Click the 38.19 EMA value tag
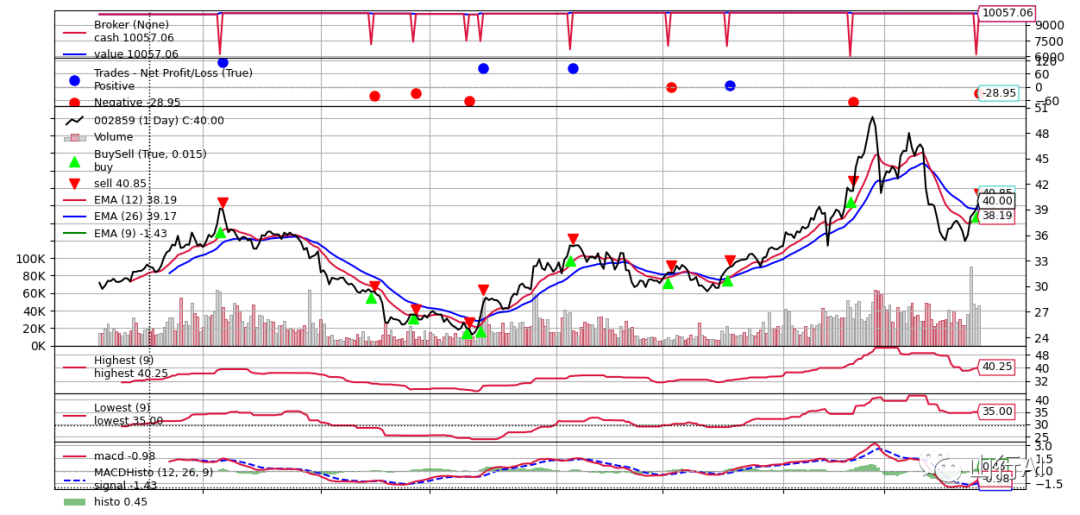The height and width of the screenshot is (515, 1080). [997, 215]
